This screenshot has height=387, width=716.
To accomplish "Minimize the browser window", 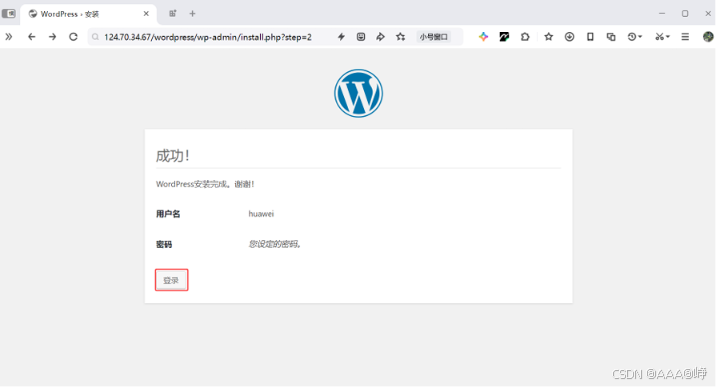I will pos(662,14).
